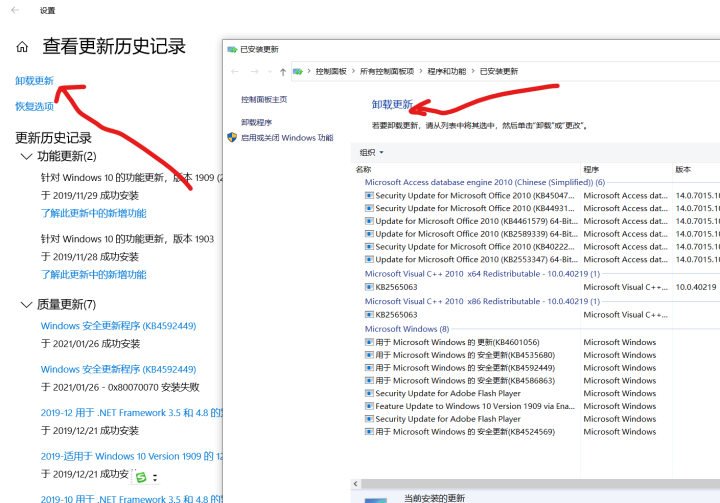Open 了解此更新中的新增功能 under version 1903
Screen dimensions: 720x503
point(94,275)
